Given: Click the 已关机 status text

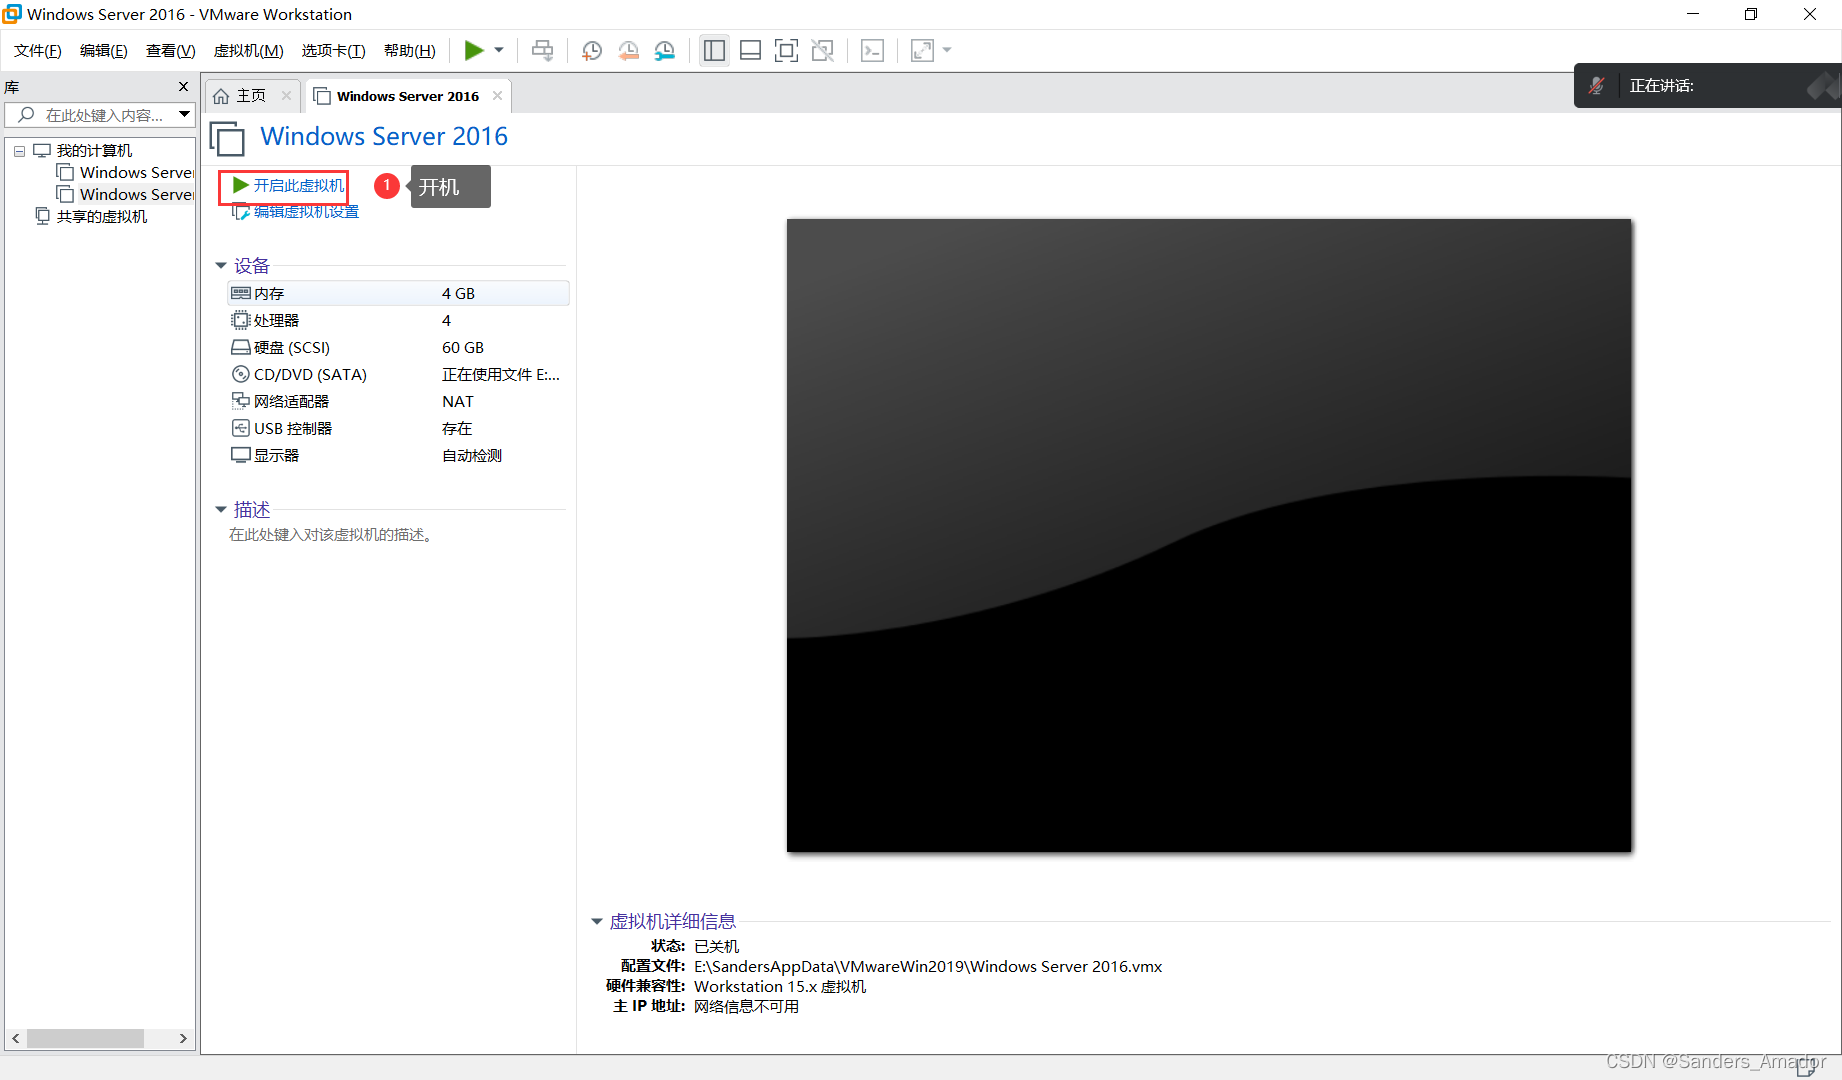Looking at the screenshot, I should tap(717, 946).
